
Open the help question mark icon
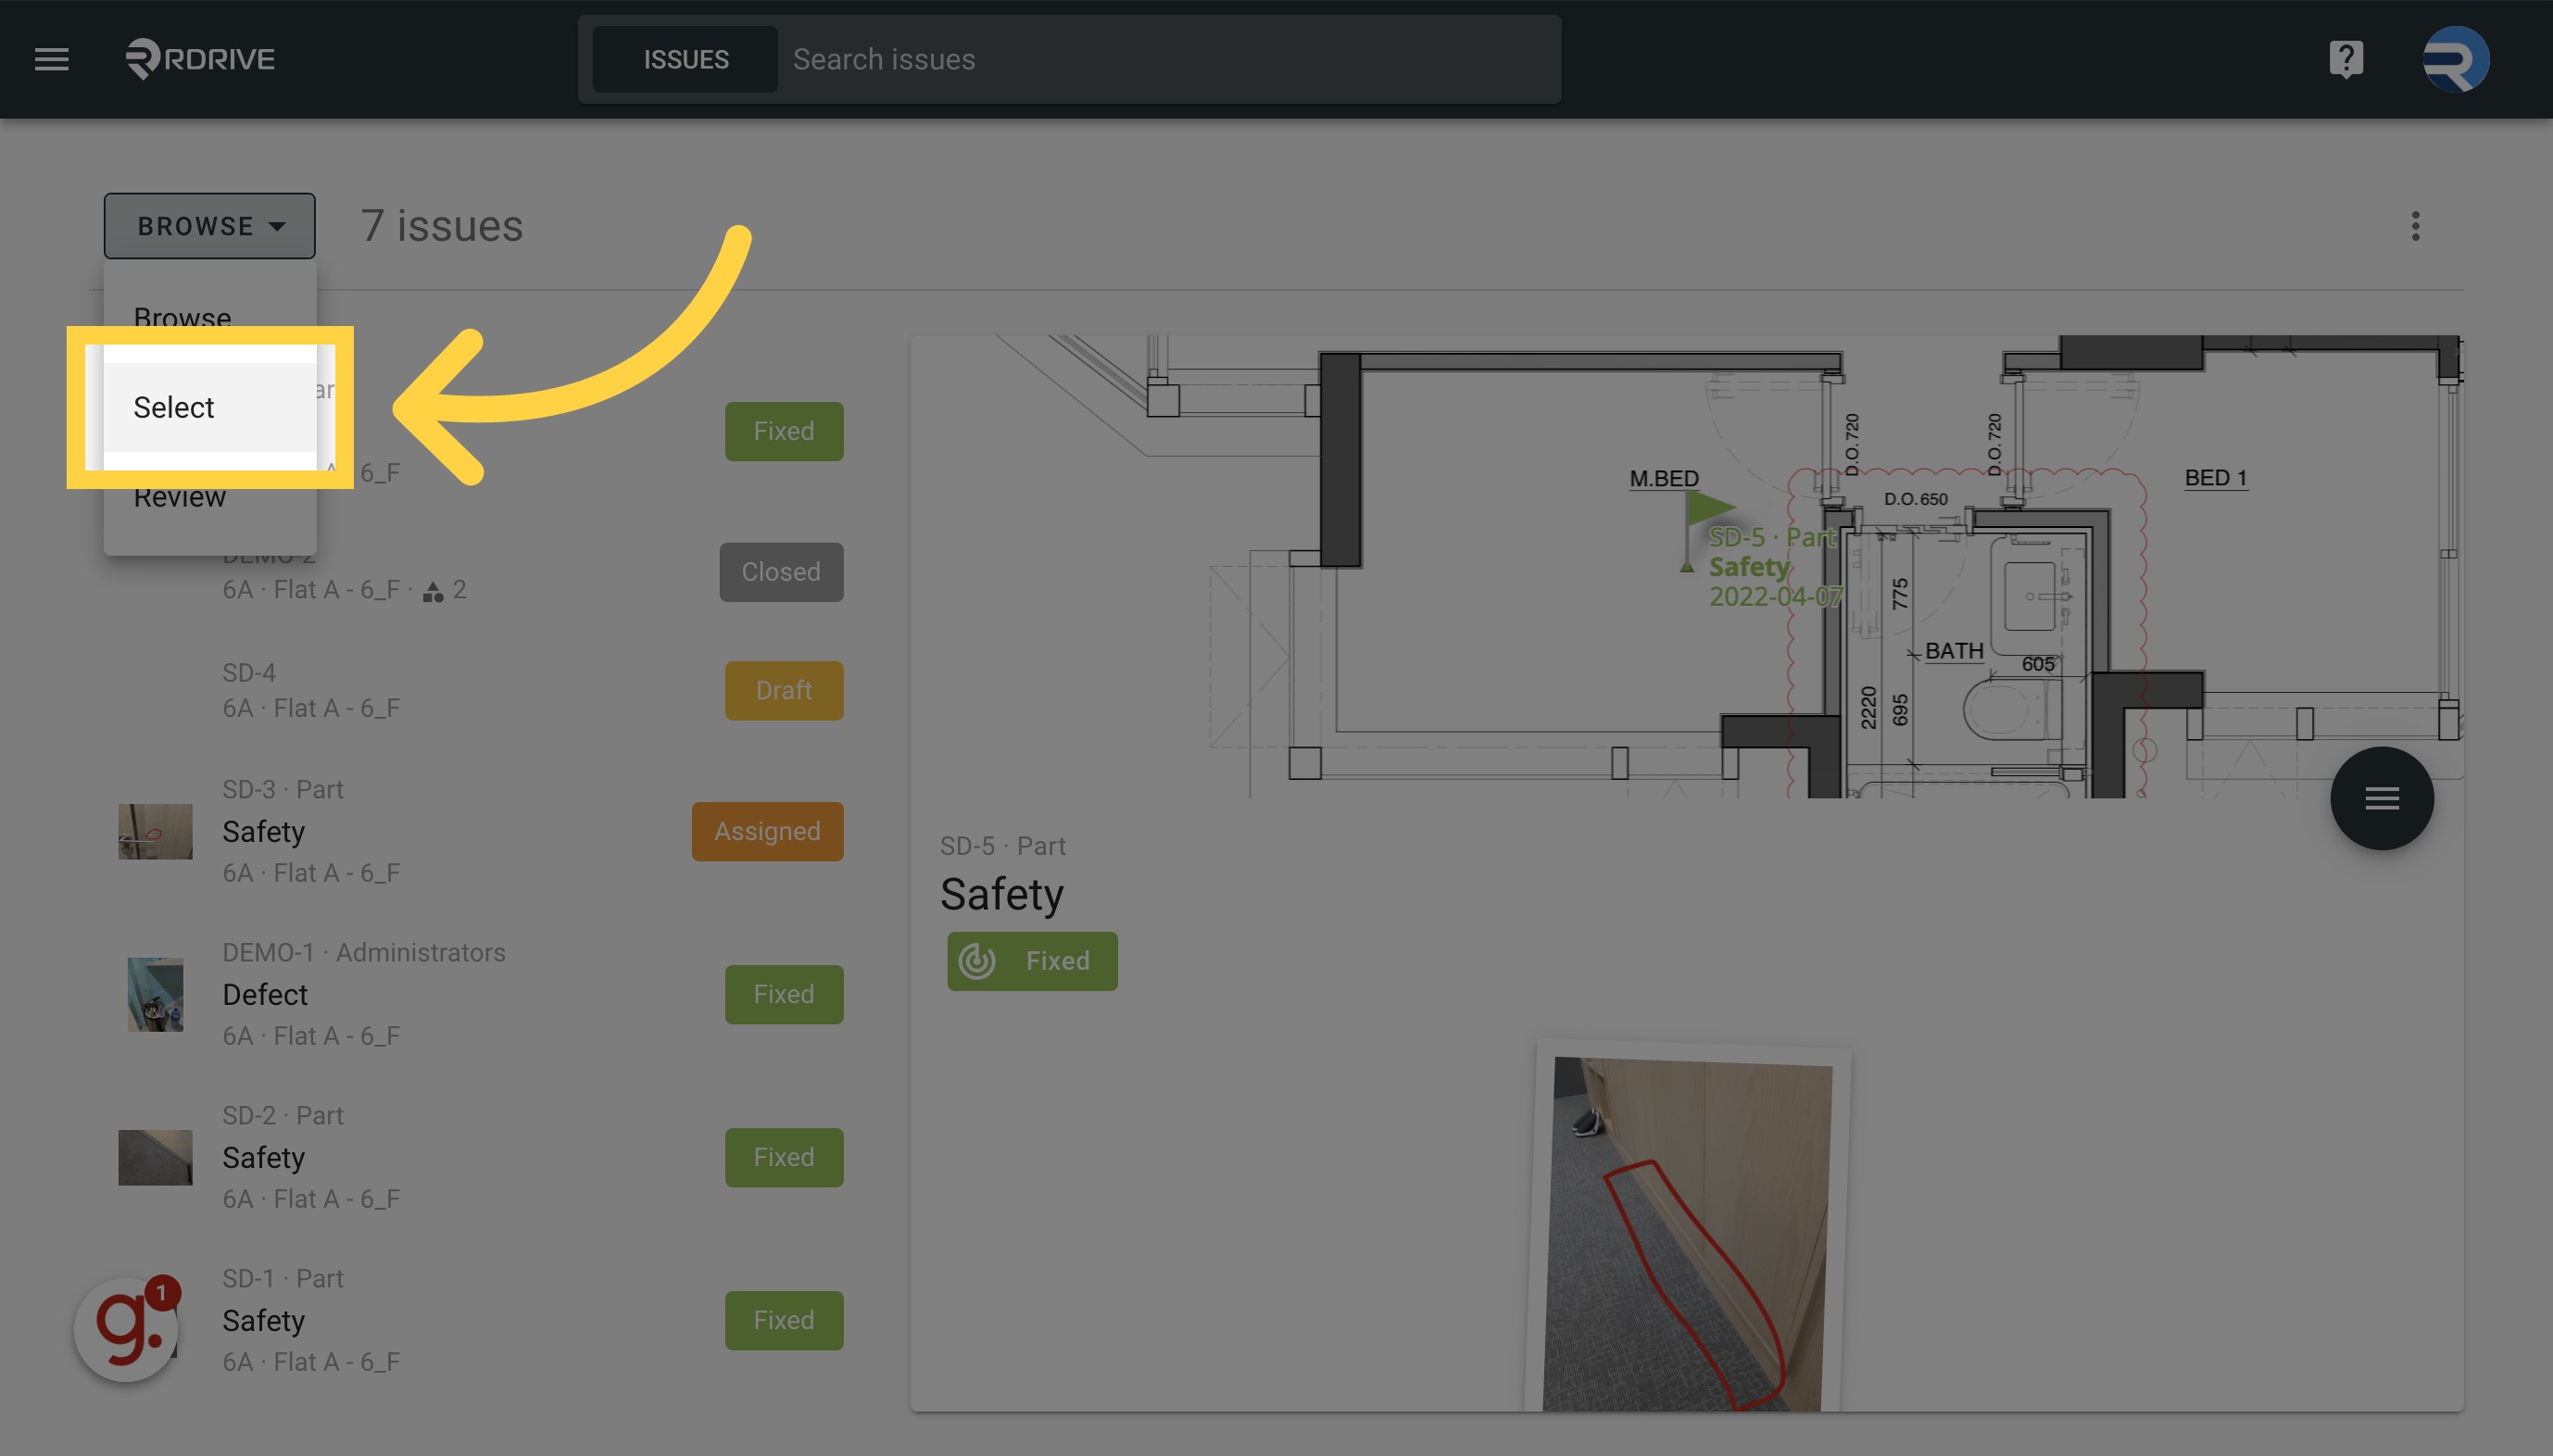pyautogui.click(x=2346, y=59)
